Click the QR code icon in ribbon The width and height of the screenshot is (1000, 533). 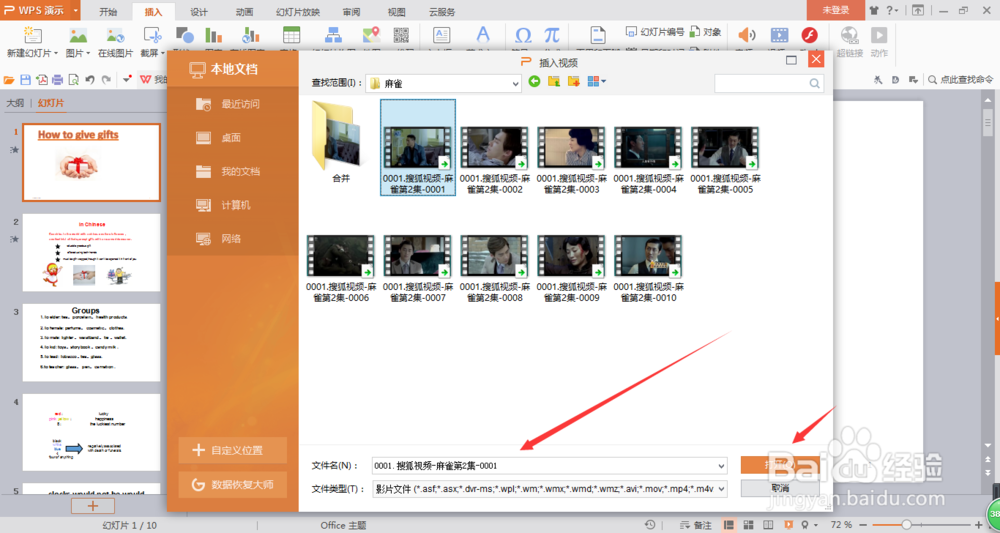point(401,35)
